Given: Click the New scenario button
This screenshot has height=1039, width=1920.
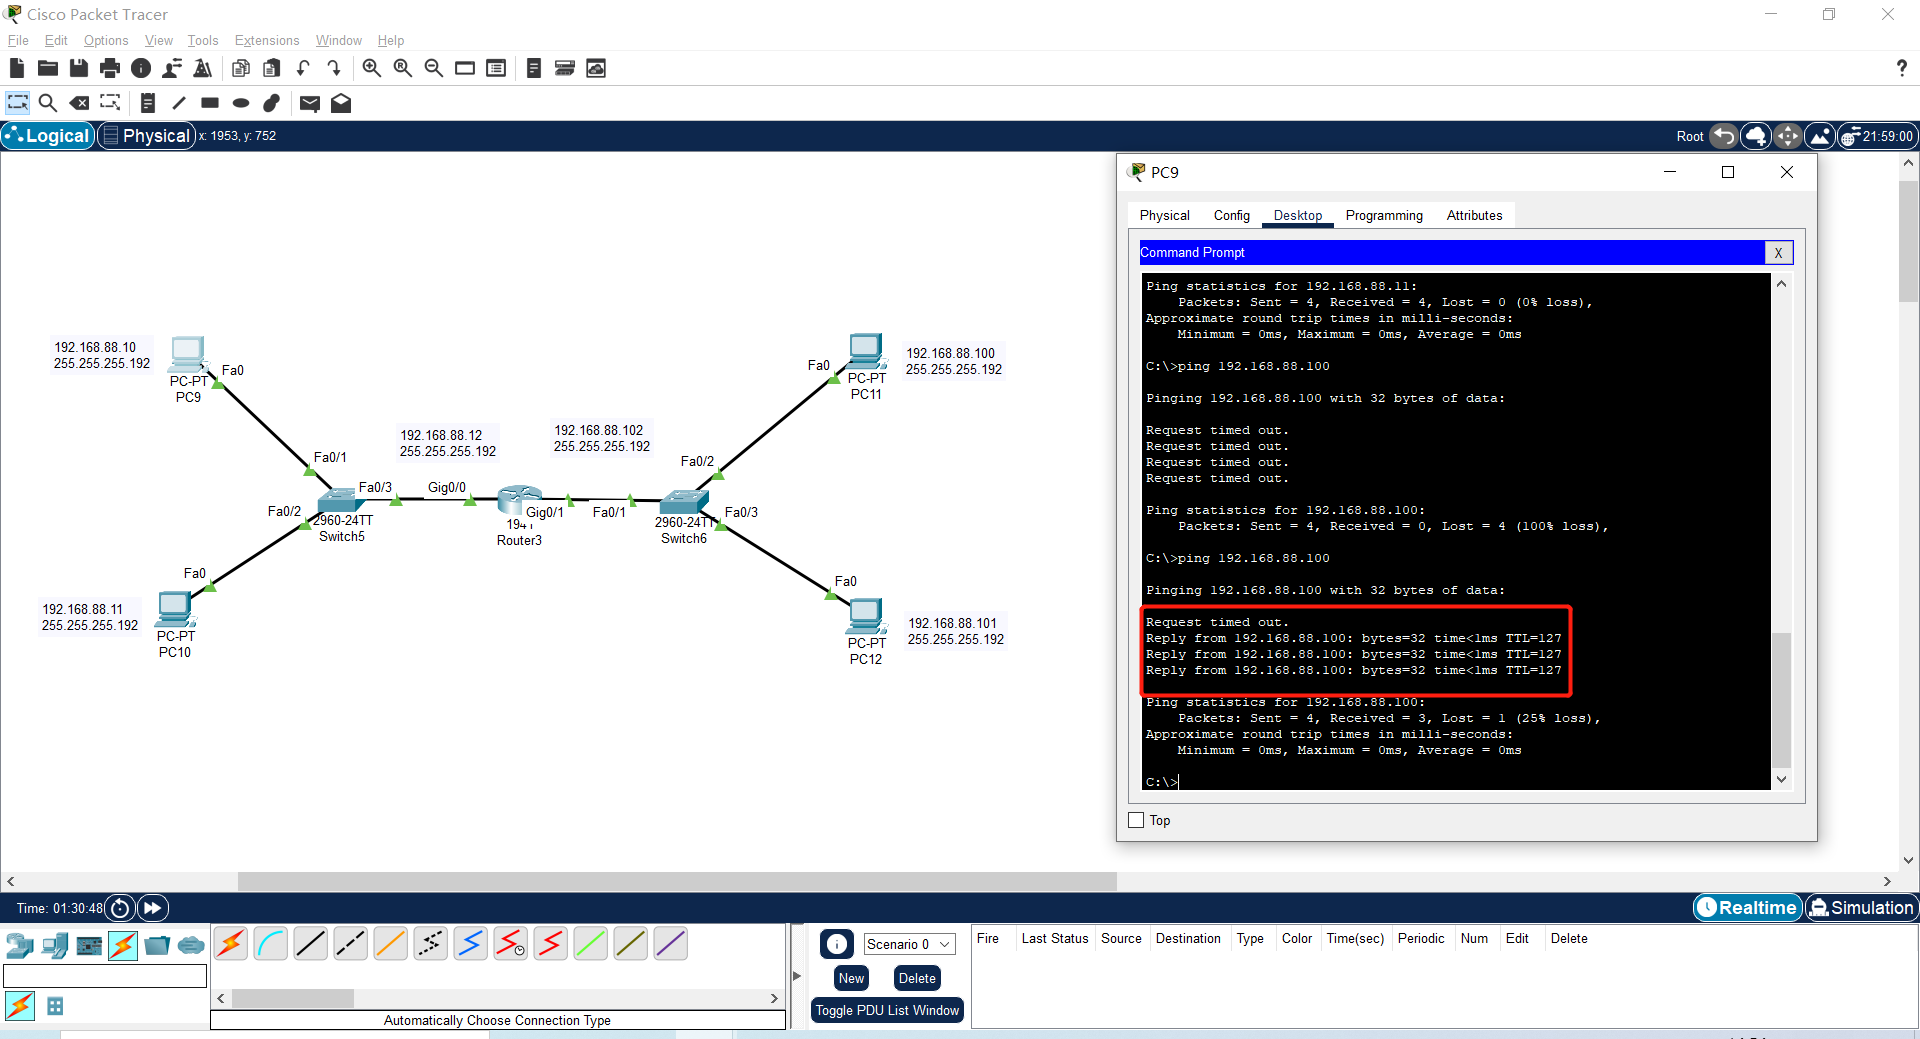Looking at the screenshot, I should 851,978.
